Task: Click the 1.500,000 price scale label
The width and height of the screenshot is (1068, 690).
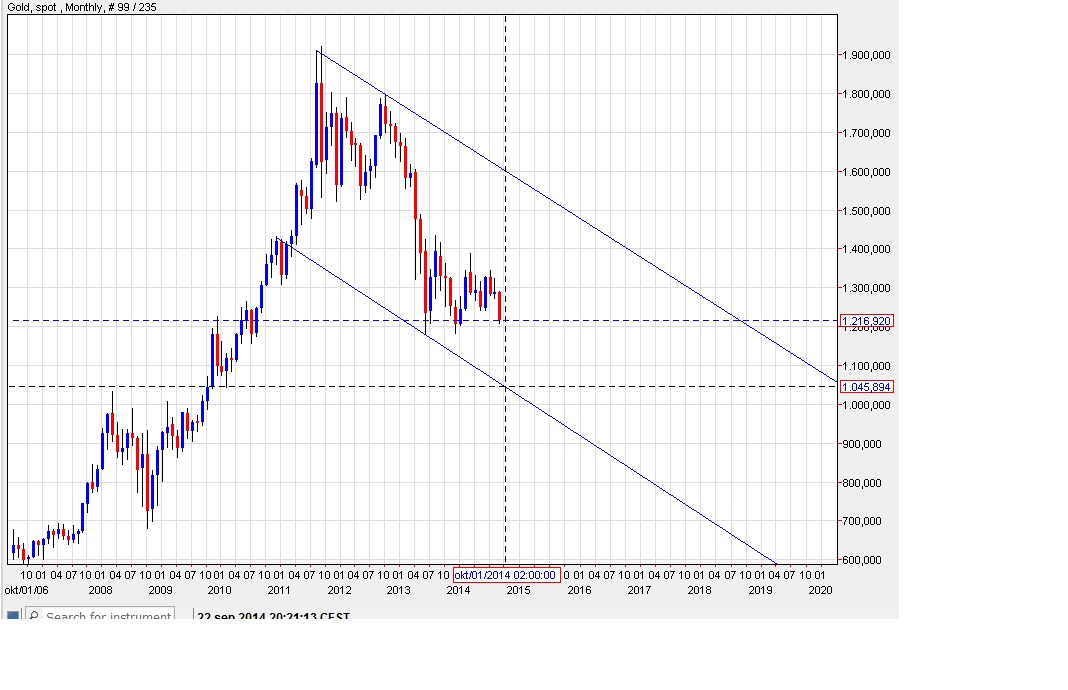Action: point(866,211)
